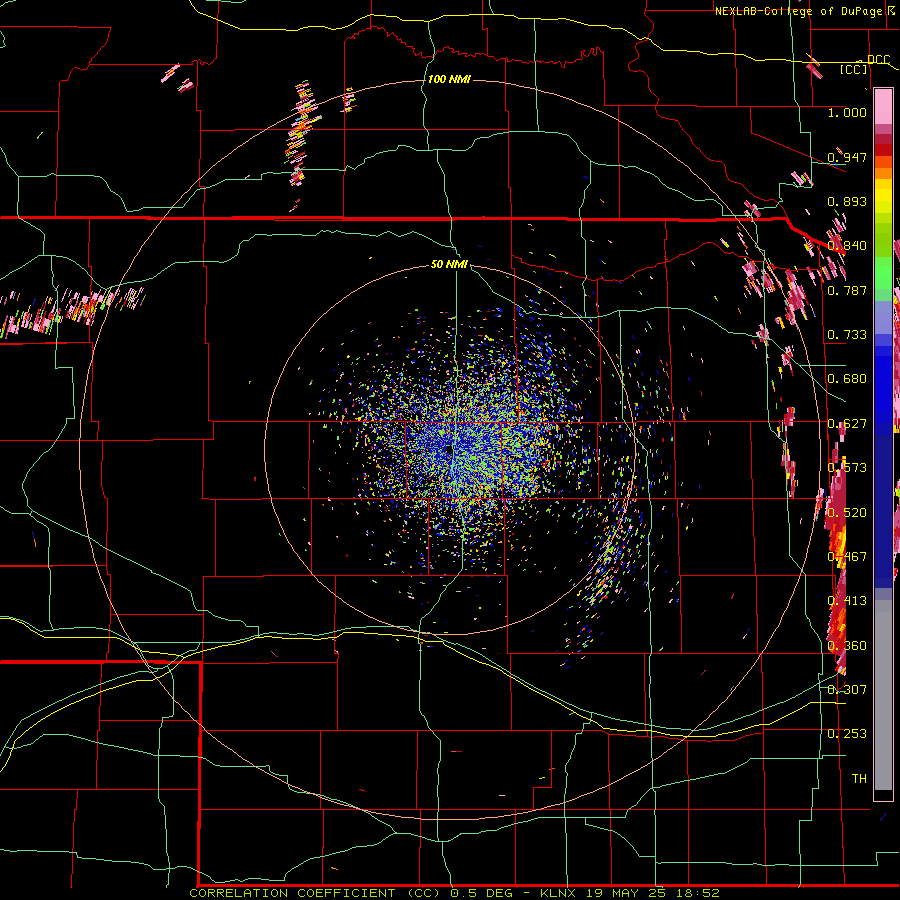Image resolution: width=900 pixels, height=900 pixels.
Task: Click the 0.680 legend value
Action: pos(847,379)
